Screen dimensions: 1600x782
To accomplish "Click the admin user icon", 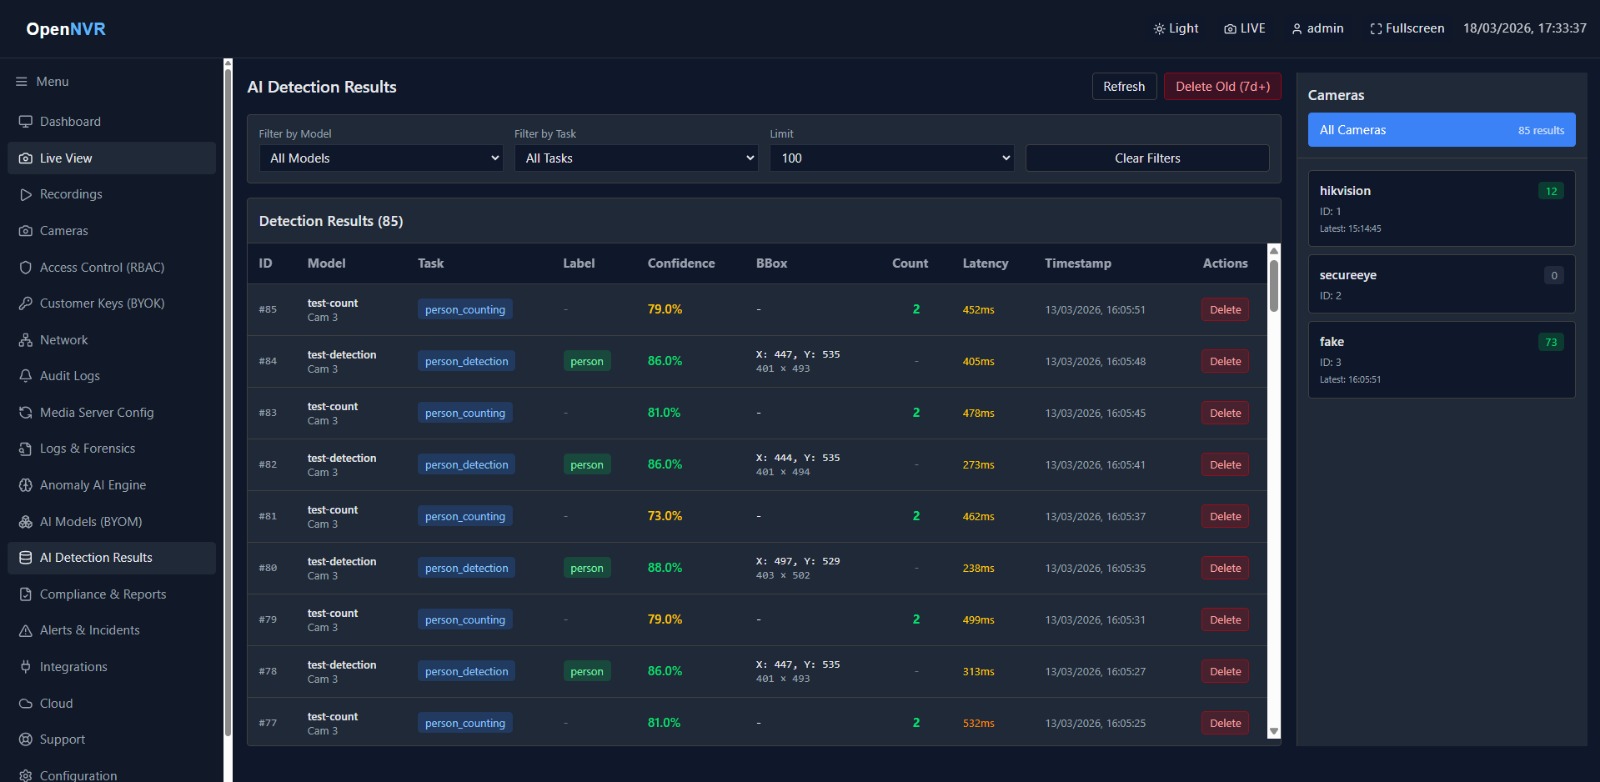I will click(x=1297, y=29).
